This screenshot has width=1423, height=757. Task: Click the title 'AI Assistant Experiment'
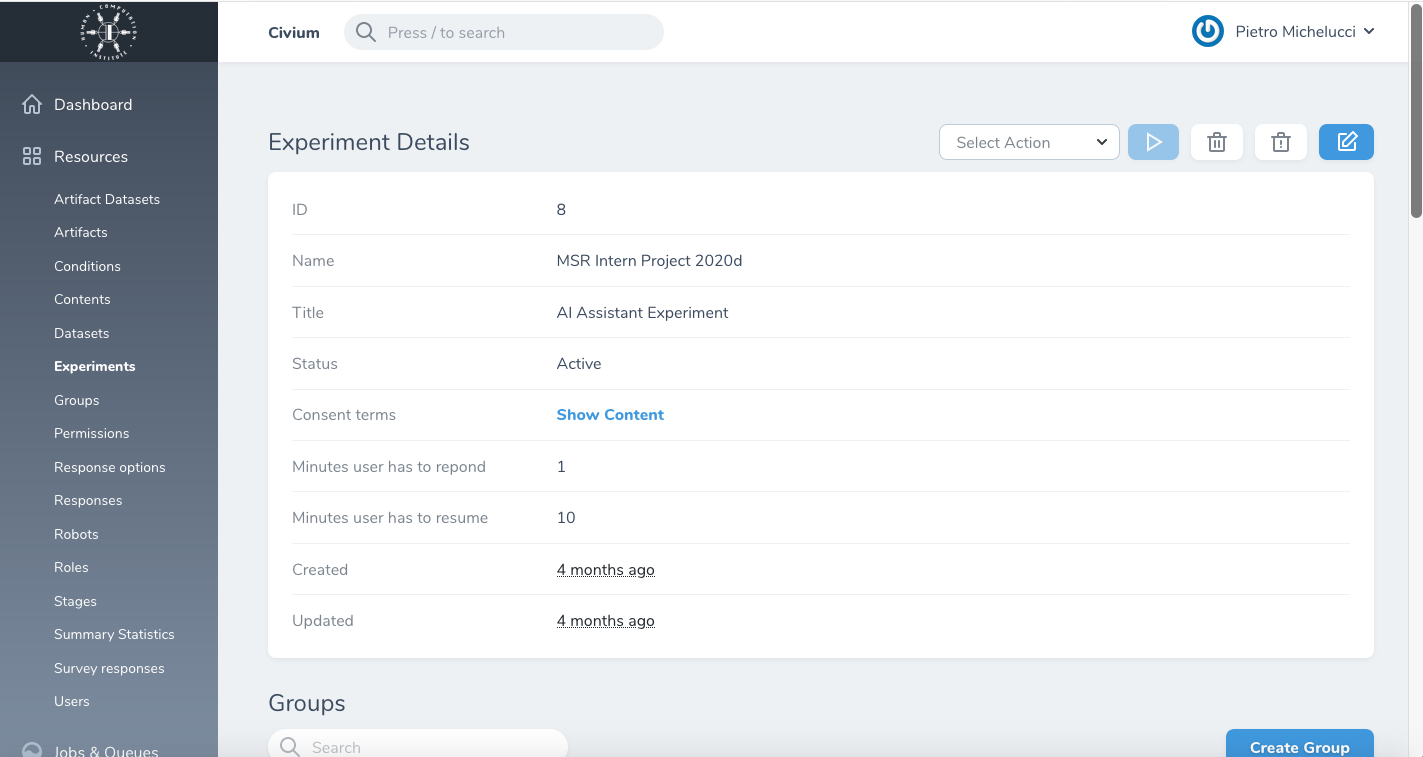(642, 313)
